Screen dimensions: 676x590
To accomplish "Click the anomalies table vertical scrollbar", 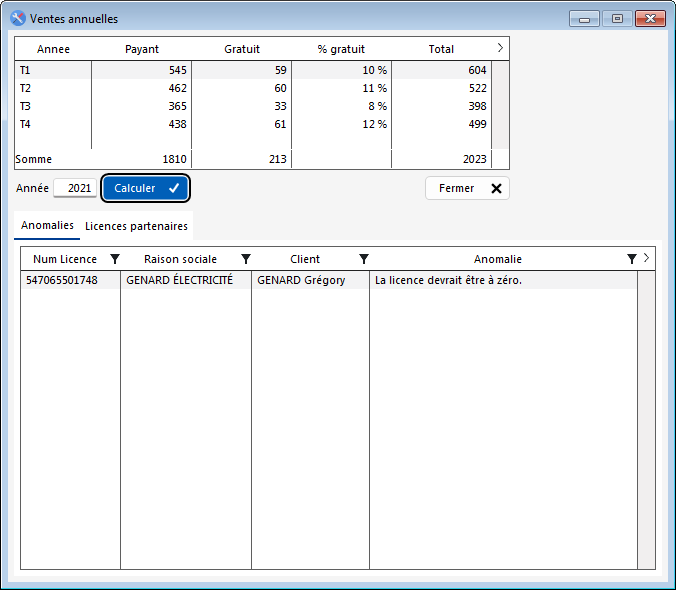I will point(646,420).
